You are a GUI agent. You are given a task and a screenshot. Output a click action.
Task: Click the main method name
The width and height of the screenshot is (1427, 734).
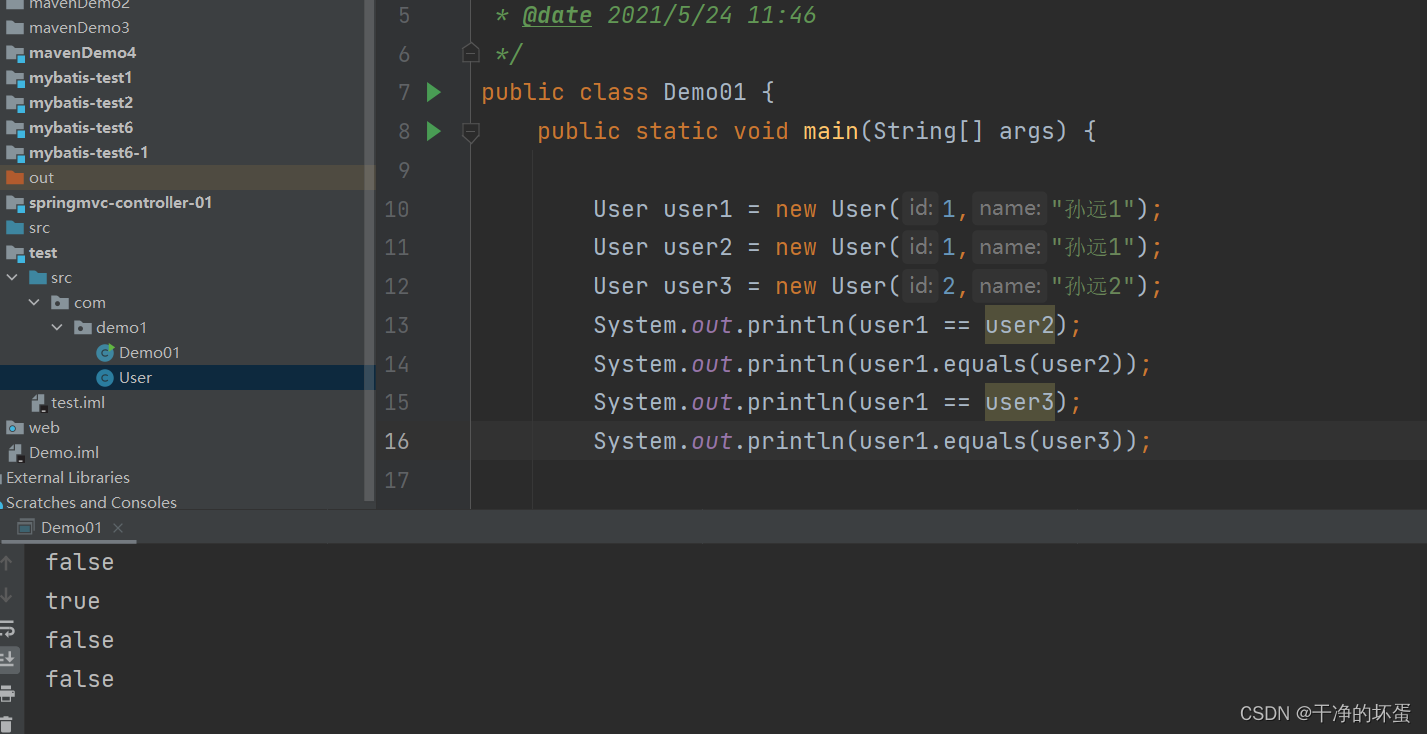[x=831, y=131]
